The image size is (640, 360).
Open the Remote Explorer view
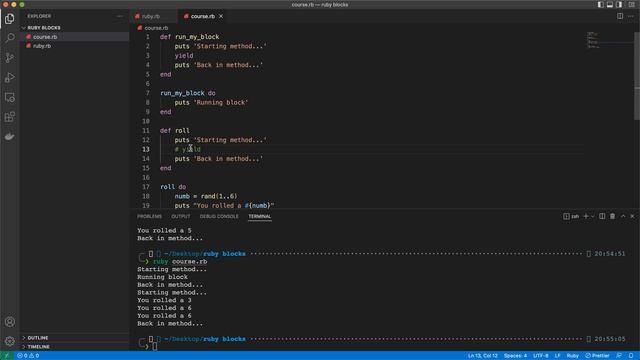9,97
